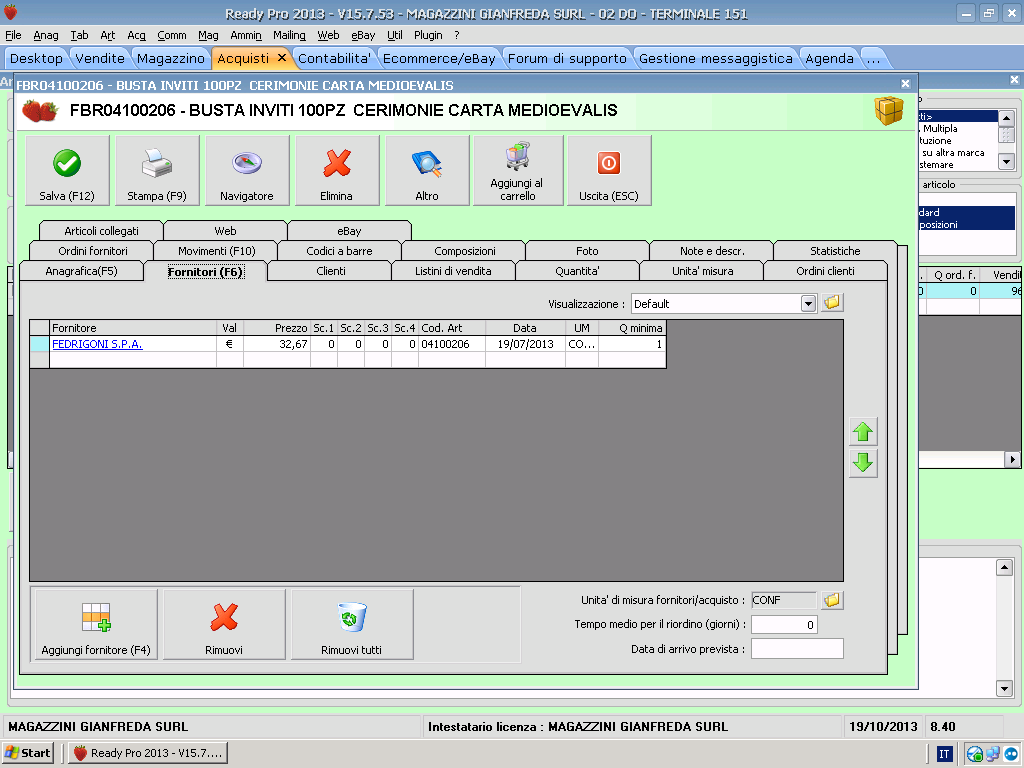Viewport: 1024px width, 768px height.
Task: Move supplier down with green arrow
Action: coord(863,463)
